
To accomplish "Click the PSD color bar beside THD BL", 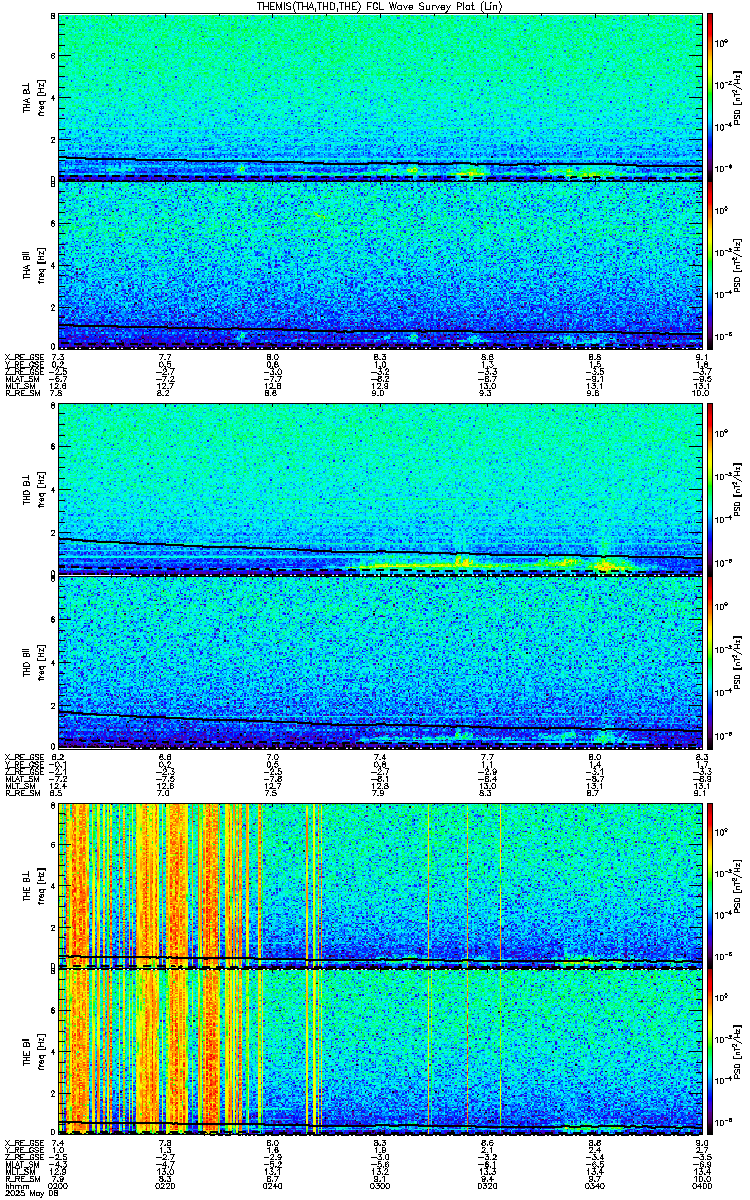I will click(710, 490).
